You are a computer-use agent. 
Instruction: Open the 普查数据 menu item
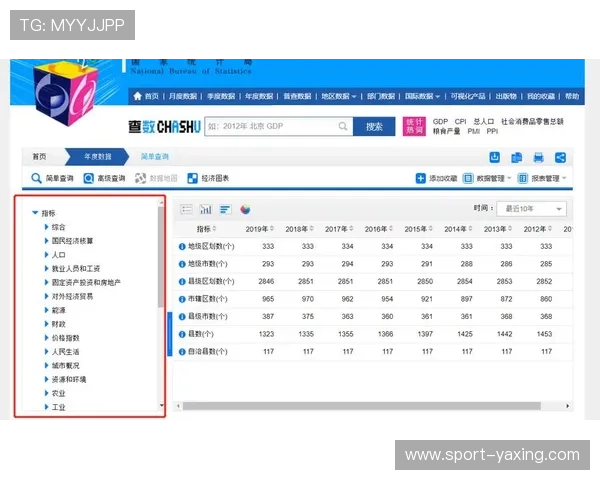[297, 96]
